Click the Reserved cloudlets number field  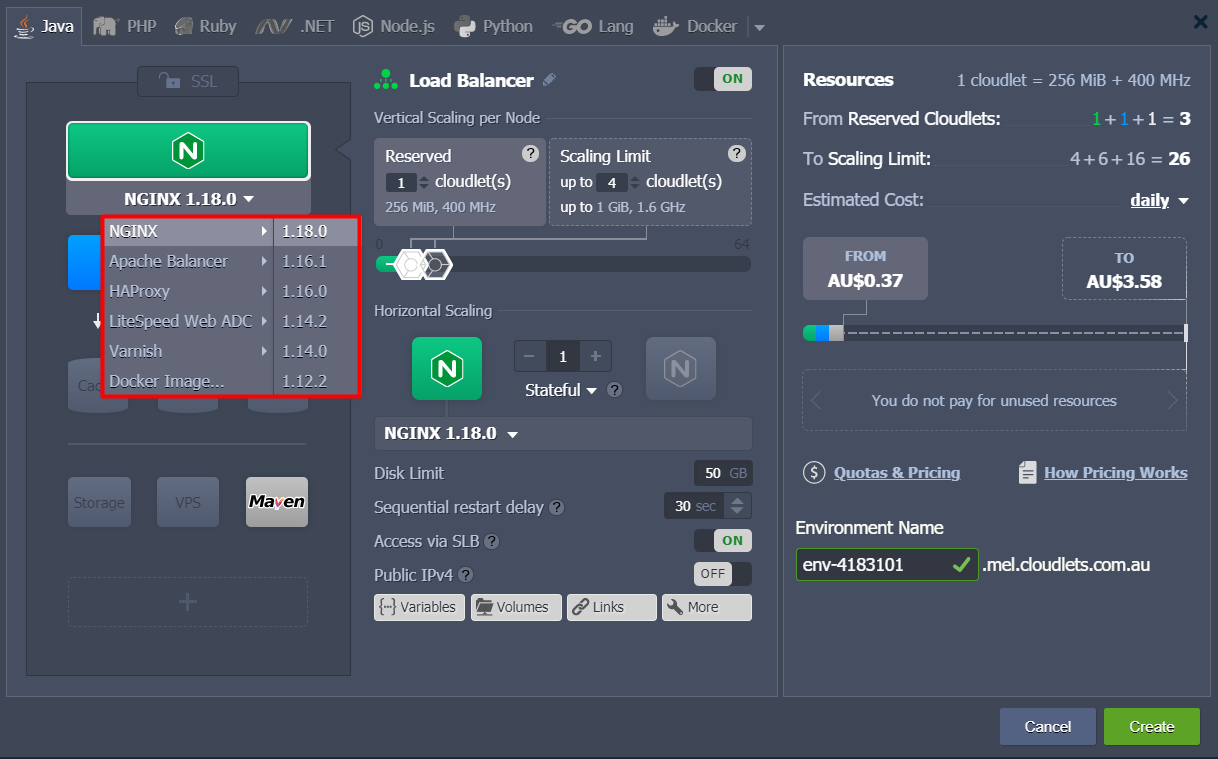tap(401, 182)
